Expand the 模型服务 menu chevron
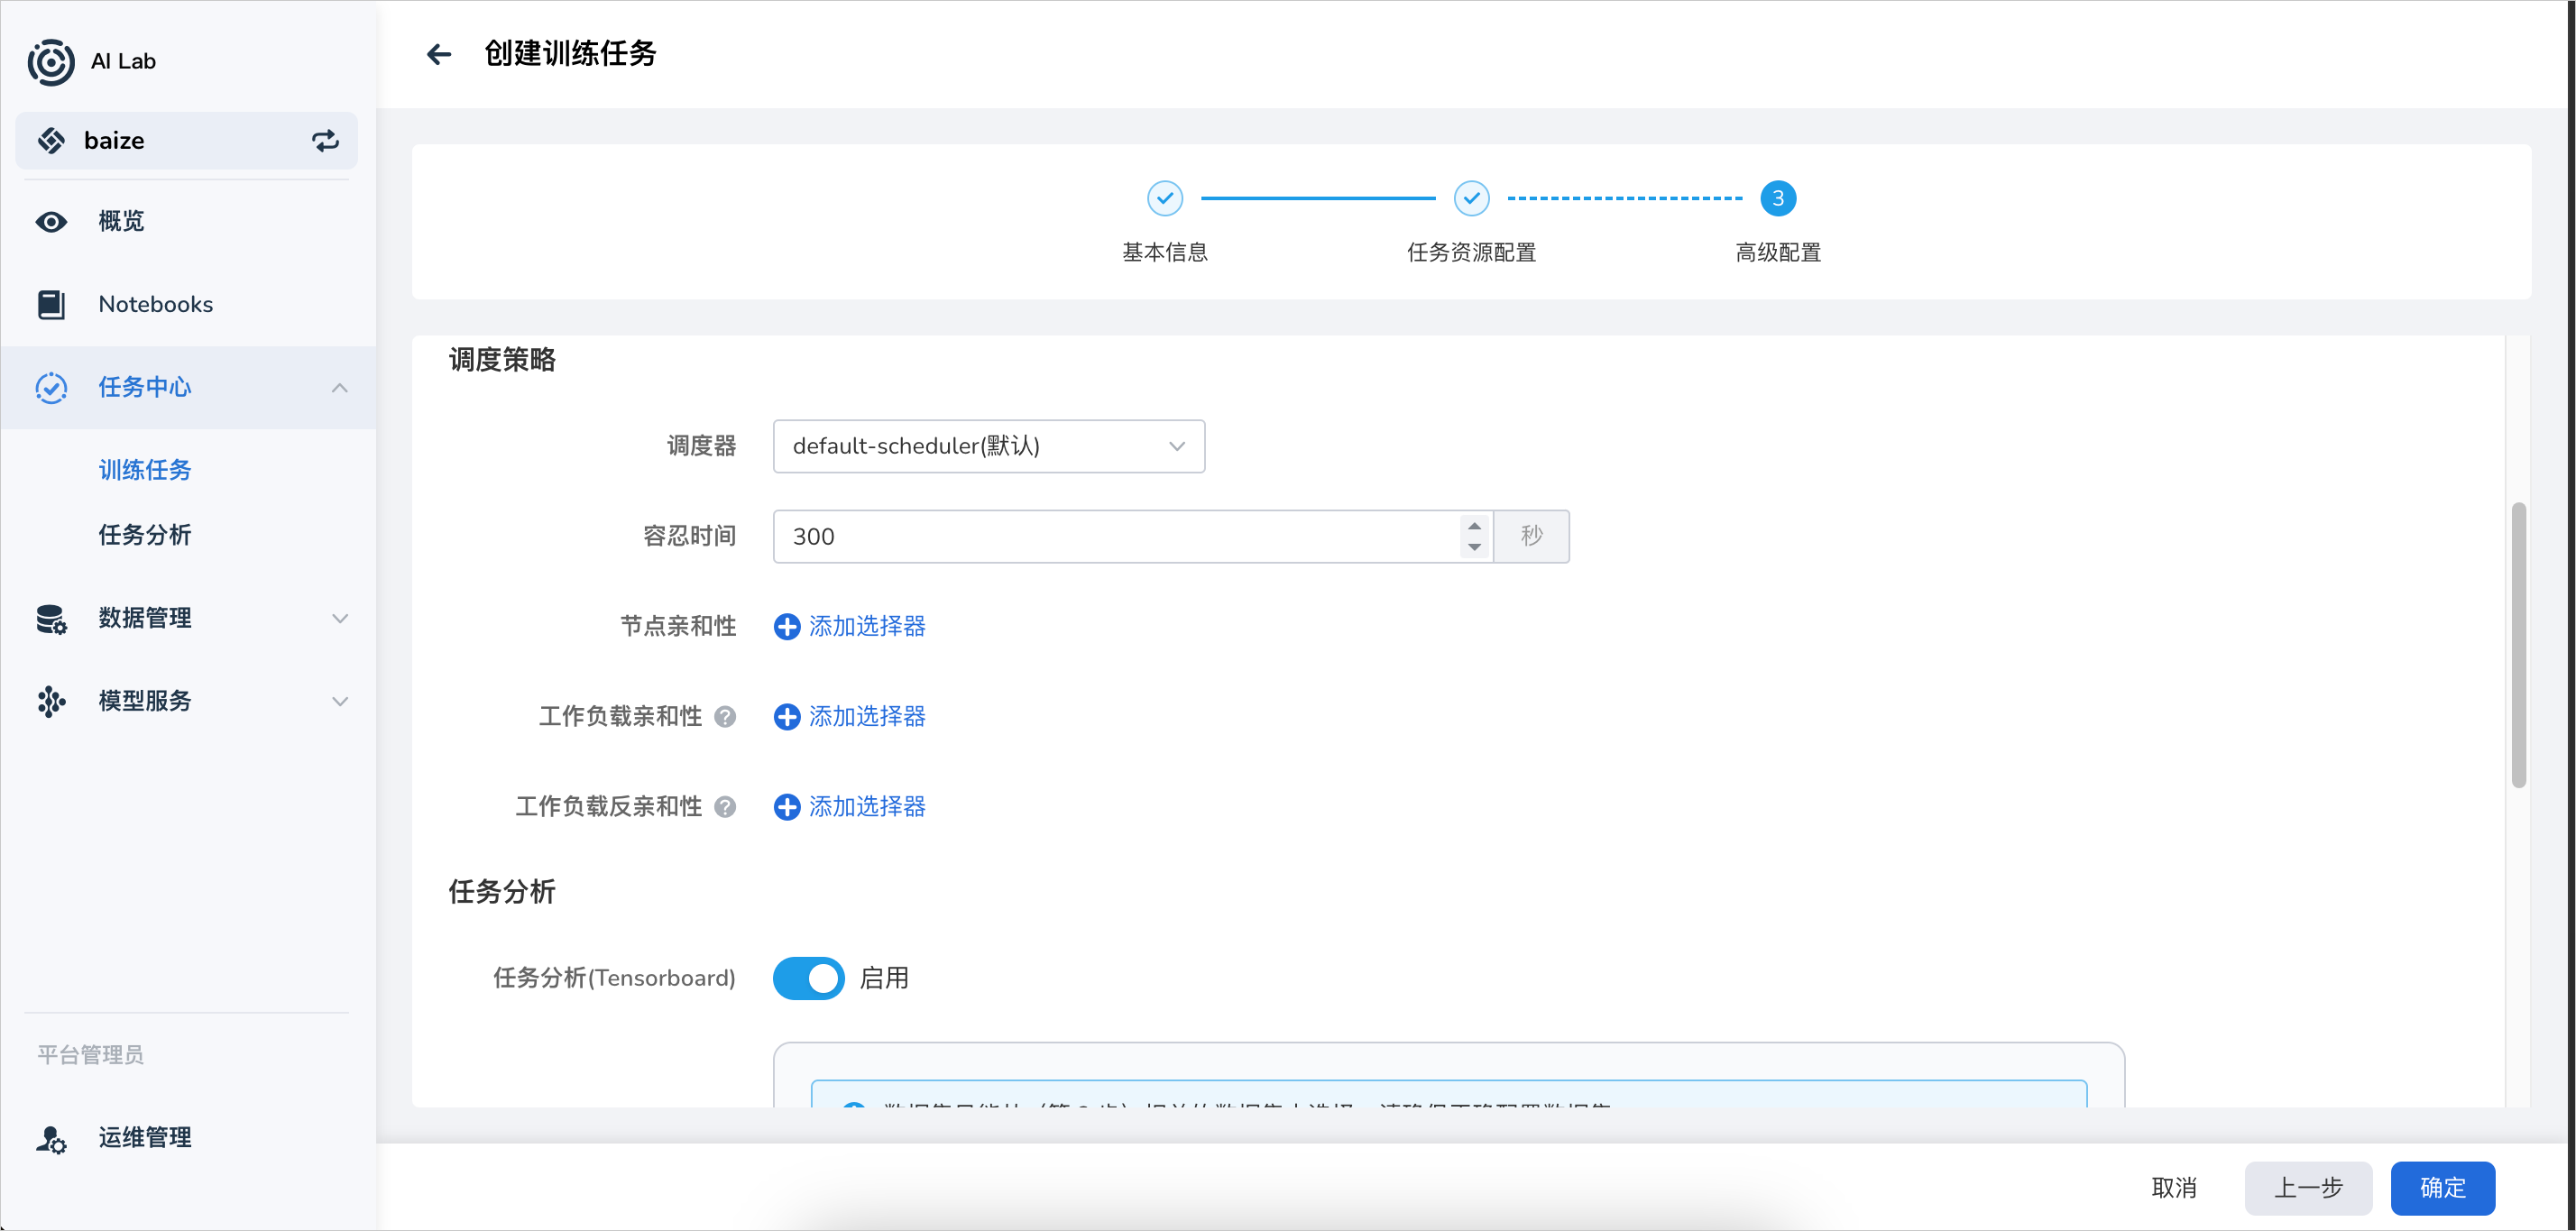This screenshot has height=1231, width=2576. pyautogui.click(x=340, y=701)
